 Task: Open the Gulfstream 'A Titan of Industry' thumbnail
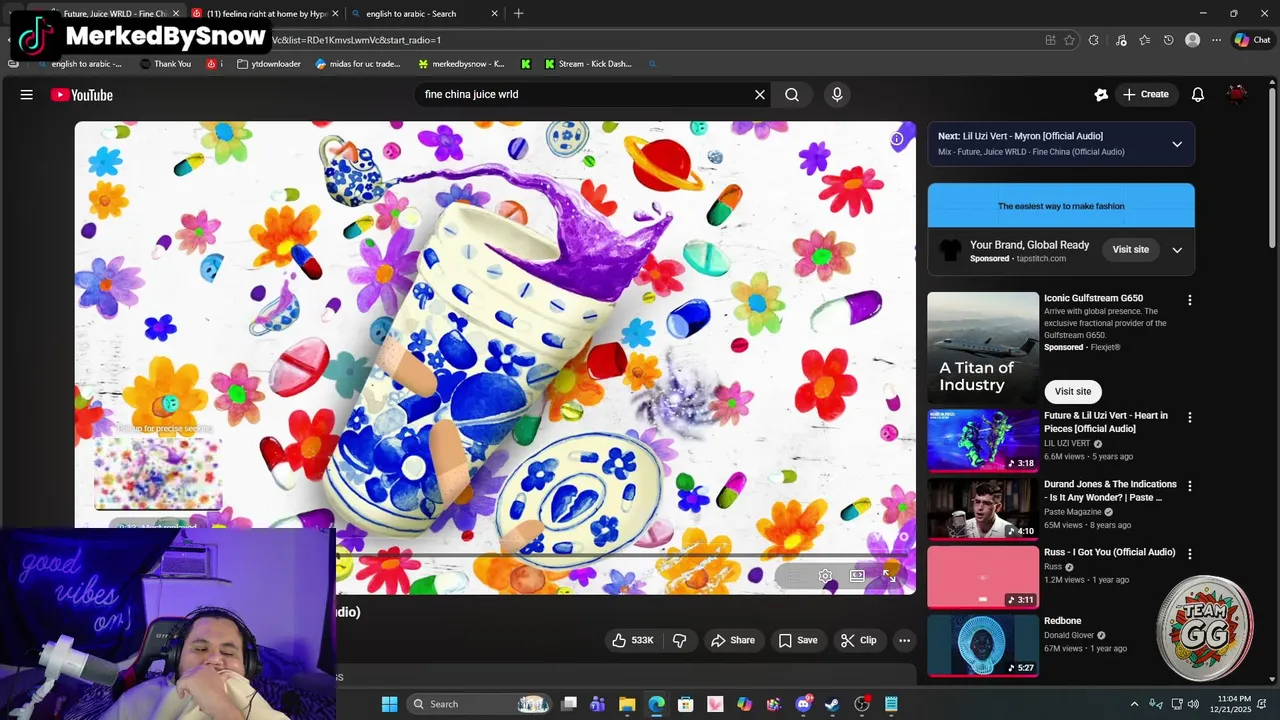[983, 347]
